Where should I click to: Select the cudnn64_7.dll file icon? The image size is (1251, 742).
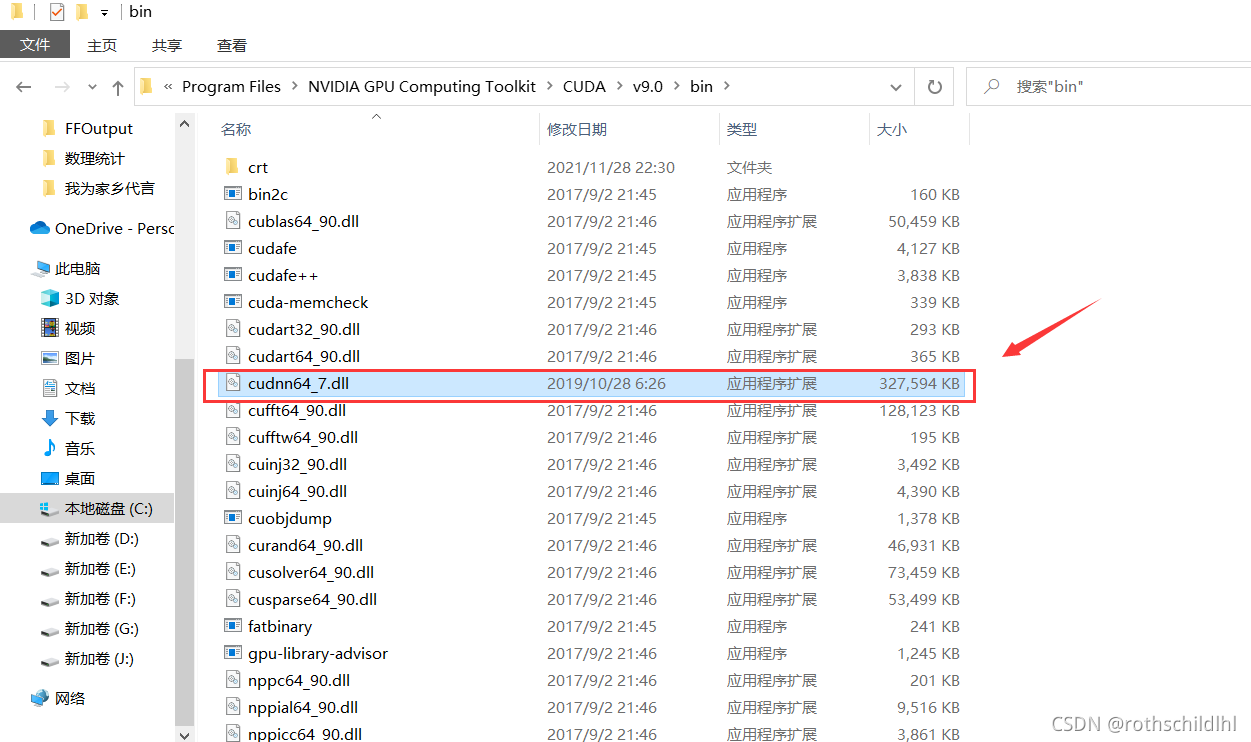[x=232, y=383]
